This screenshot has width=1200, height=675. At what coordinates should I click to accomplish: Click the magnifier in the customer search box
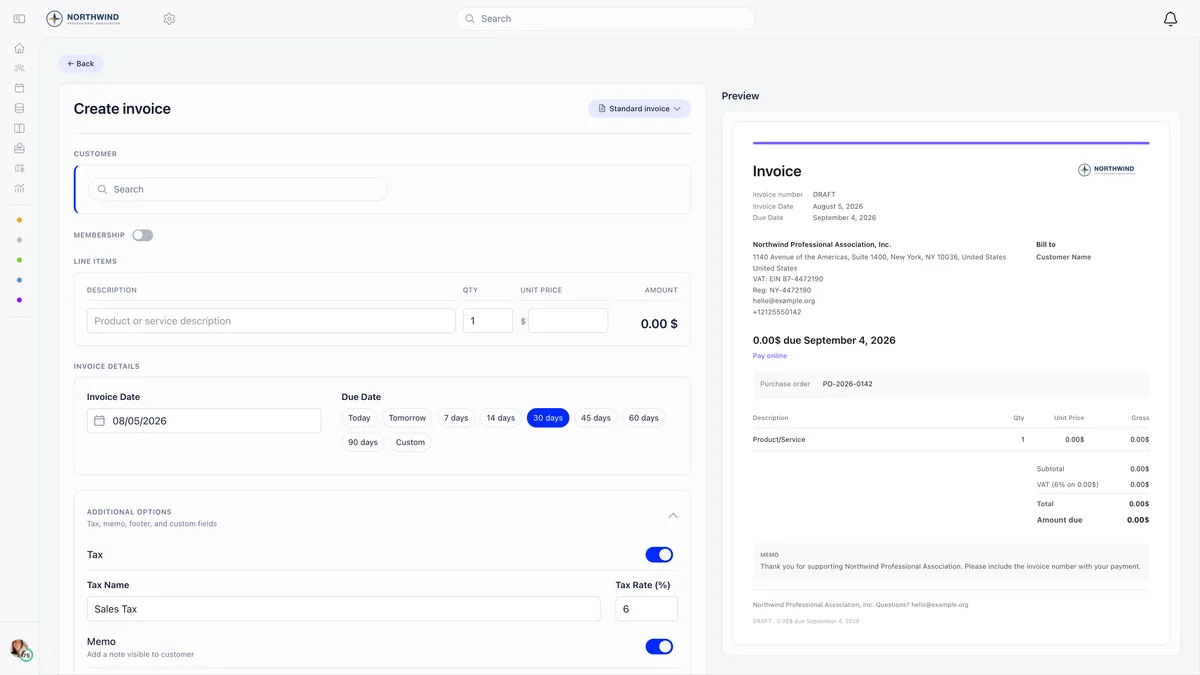(x=102, y=189)
